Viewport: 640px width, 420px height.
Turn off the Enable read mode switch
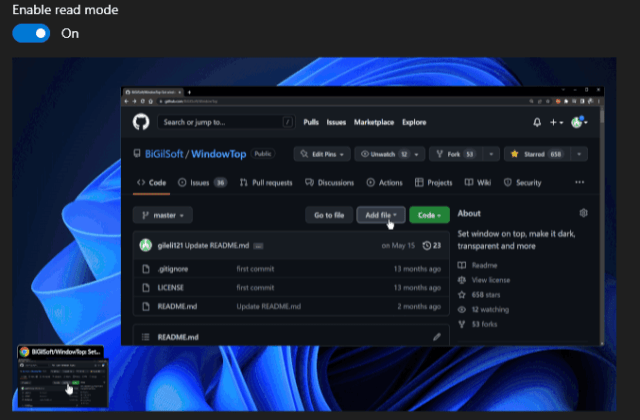pos(31,33)
